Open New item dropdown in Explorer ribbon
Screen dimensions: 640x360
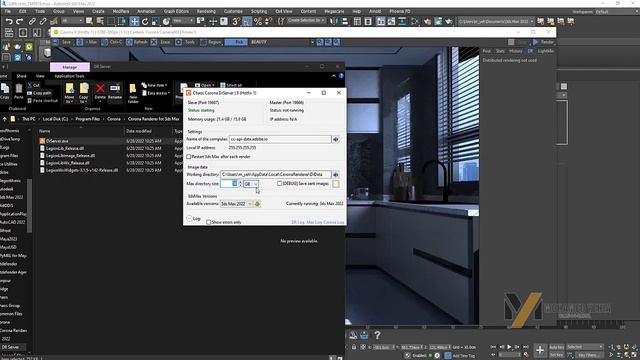154,85
